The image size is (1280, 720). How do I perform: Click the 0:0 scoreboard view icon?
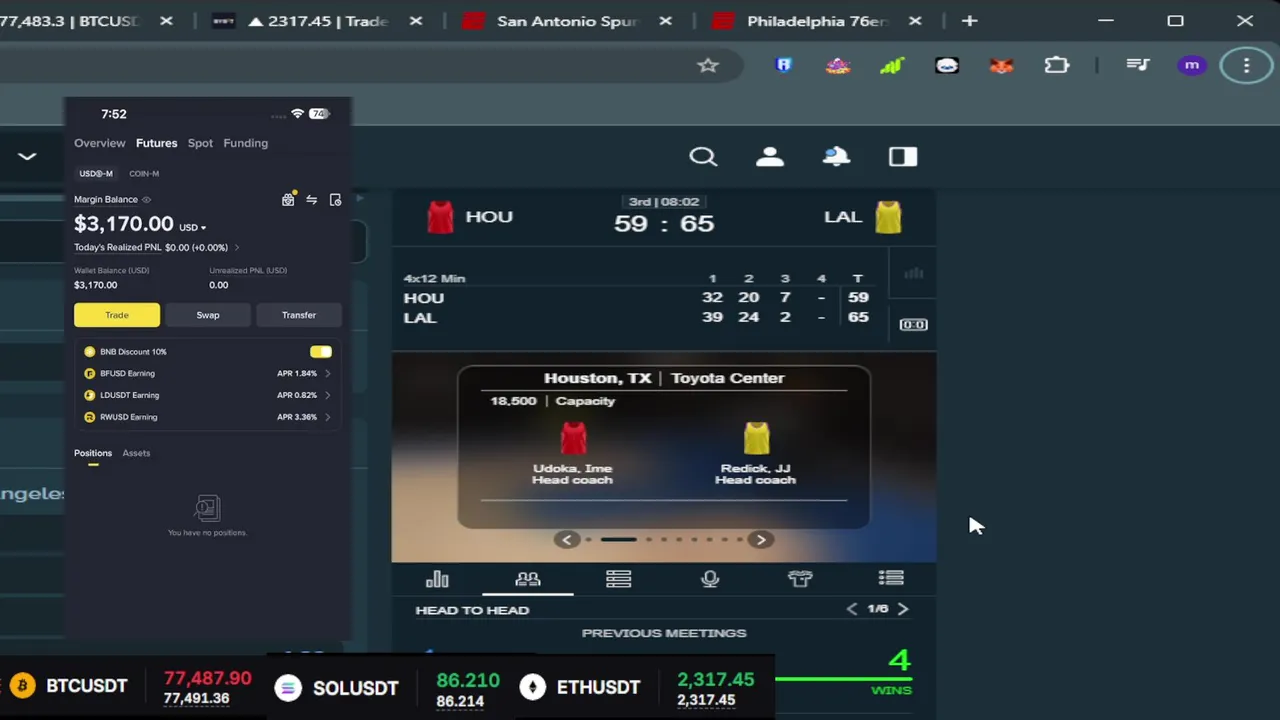click(x=913, y=324)
